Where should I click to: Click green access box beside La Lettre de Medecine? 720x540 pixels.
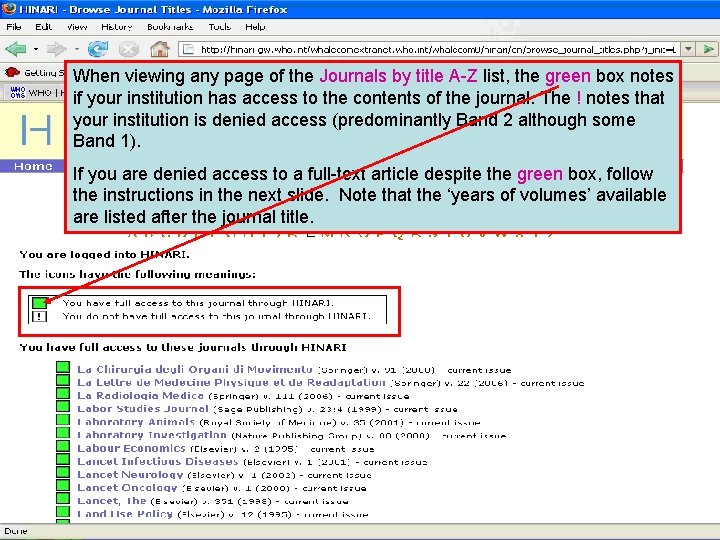click(x=63, y=380)
